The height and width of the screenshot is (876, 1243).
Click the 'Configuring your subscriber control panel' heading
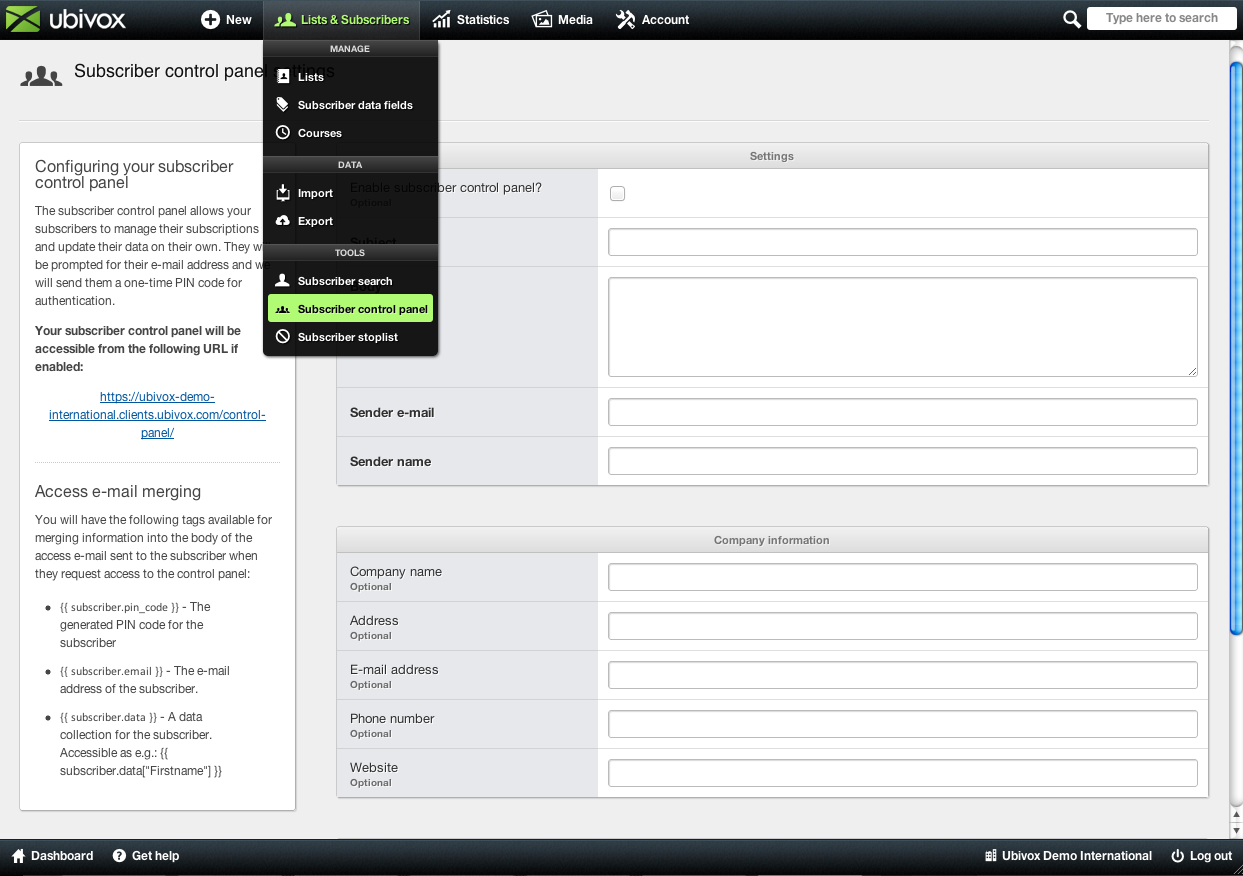[x=134, y=175]
